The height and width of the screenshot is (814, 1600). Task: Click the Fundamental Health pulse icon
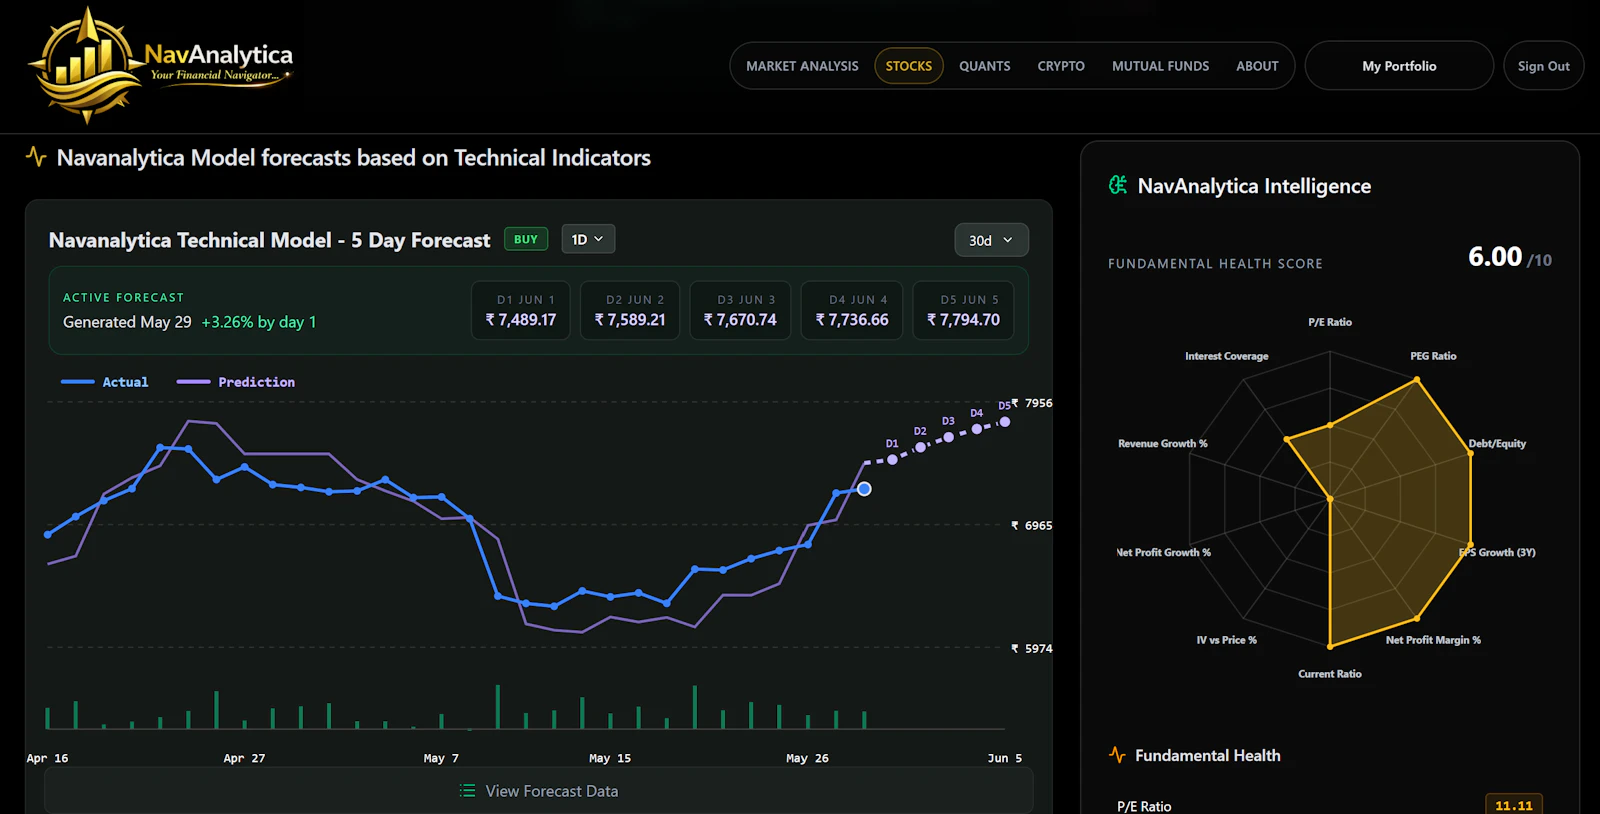pos(1117,755)
